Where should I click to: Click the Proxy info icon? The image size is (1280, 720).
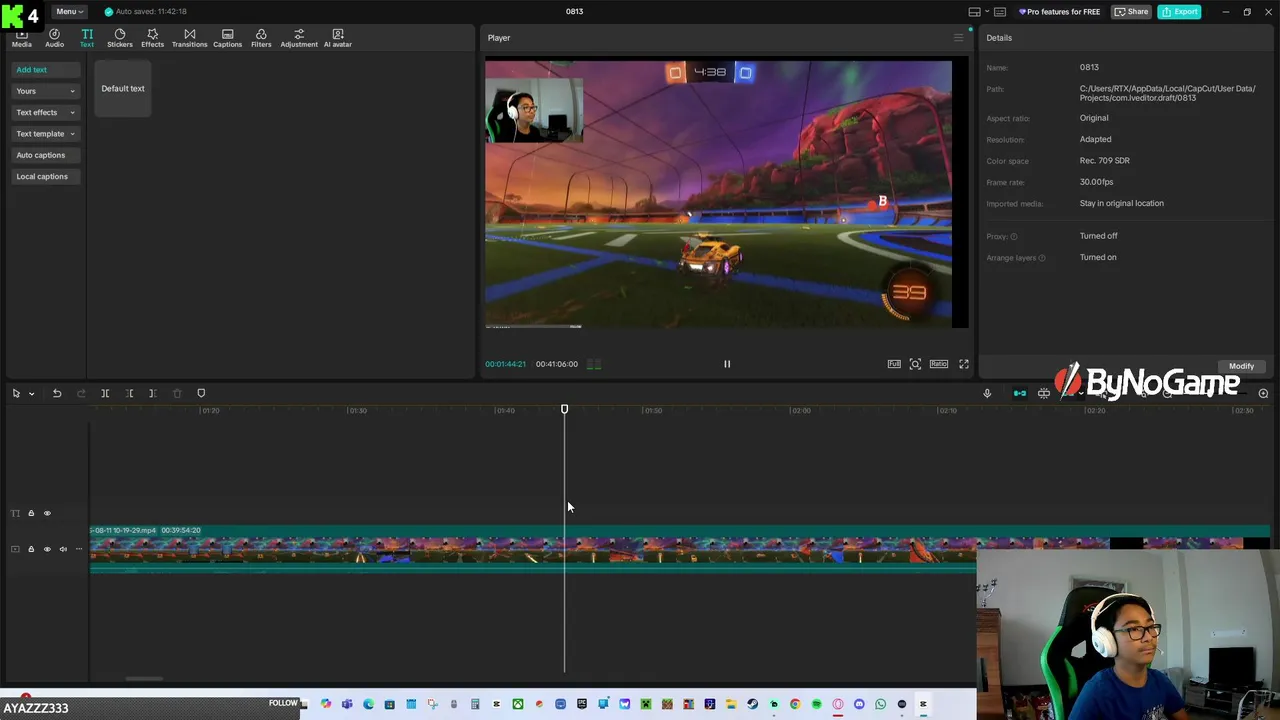click(x=1013, y=237)
